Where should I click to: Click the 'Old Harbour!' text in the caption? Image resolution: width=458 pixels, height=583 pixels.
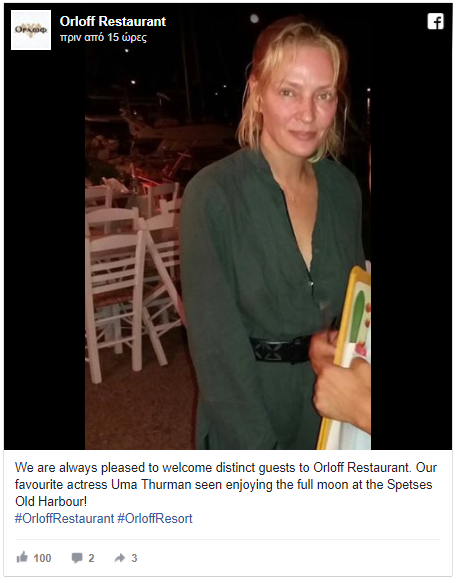coord(51,502)
